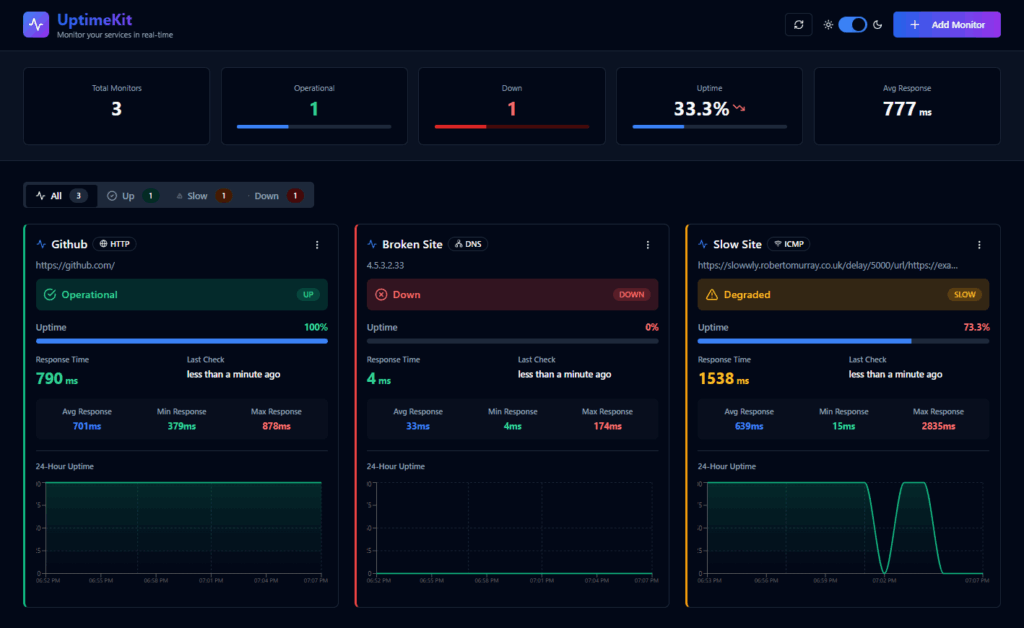The image size is (1024, 628).
Task: Open the Github monitor options menu
Action: point(317,244)
